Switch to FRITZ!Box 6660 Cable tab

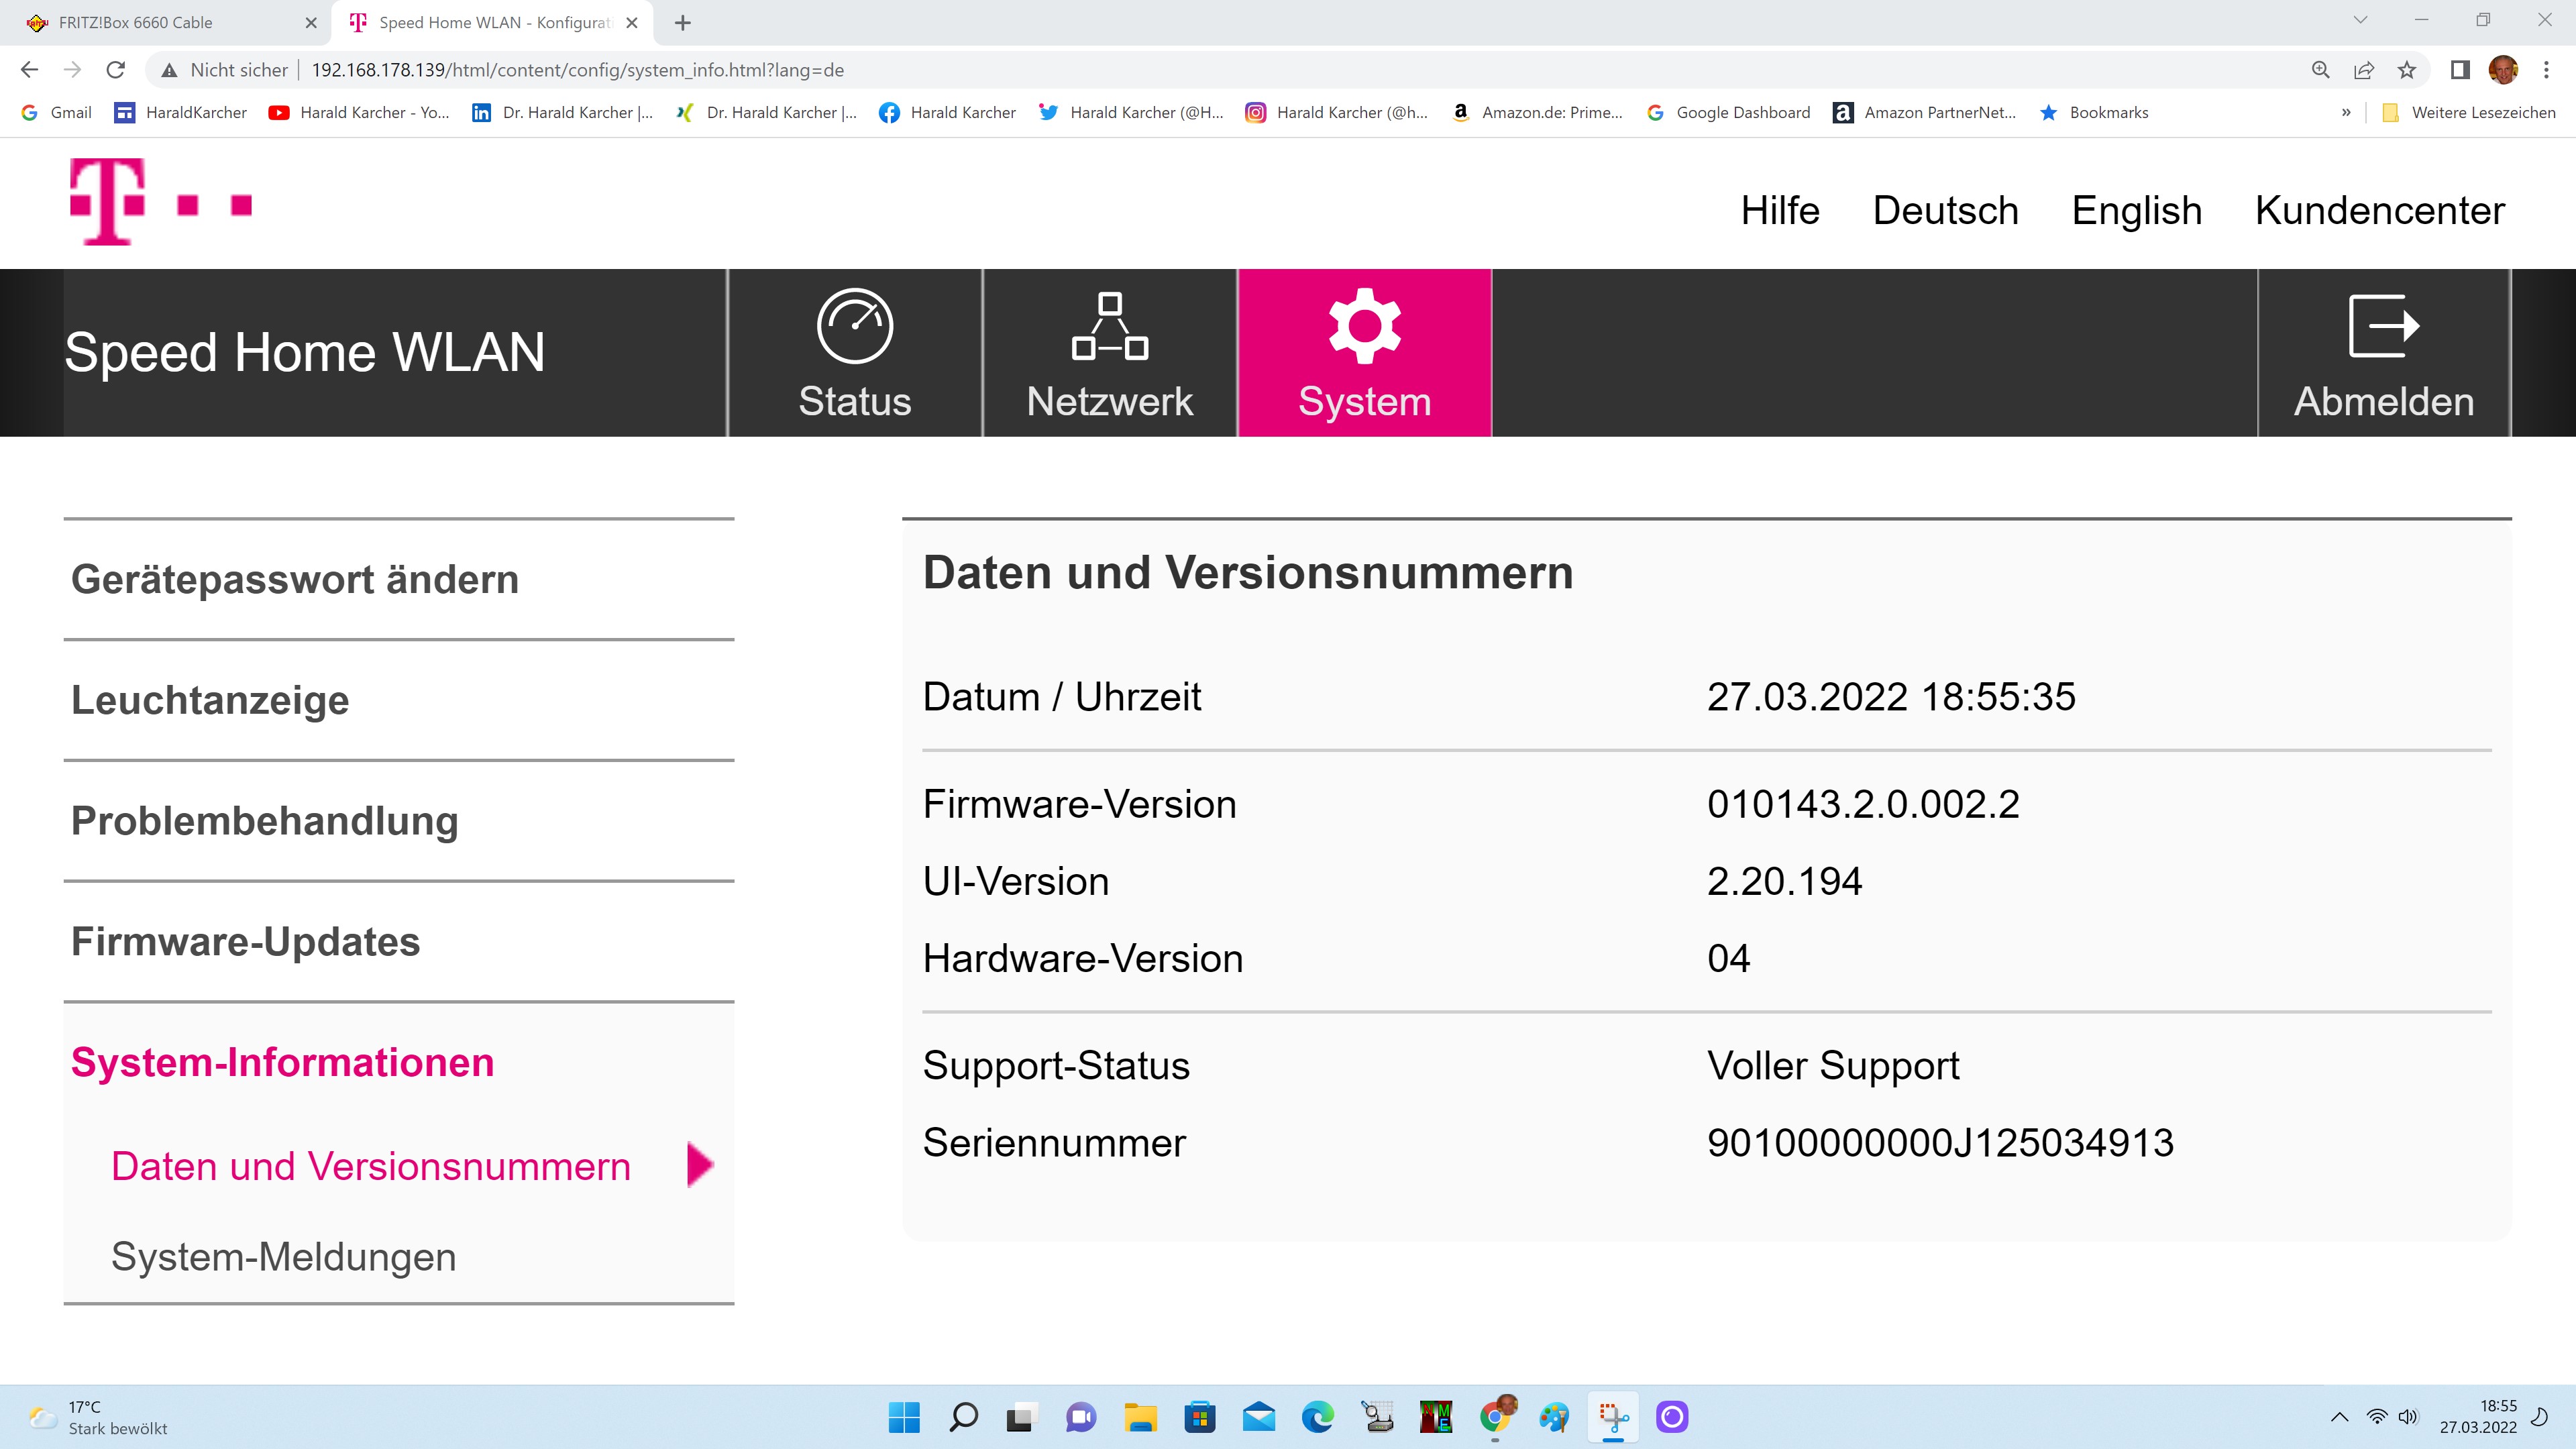pos(135,22)
